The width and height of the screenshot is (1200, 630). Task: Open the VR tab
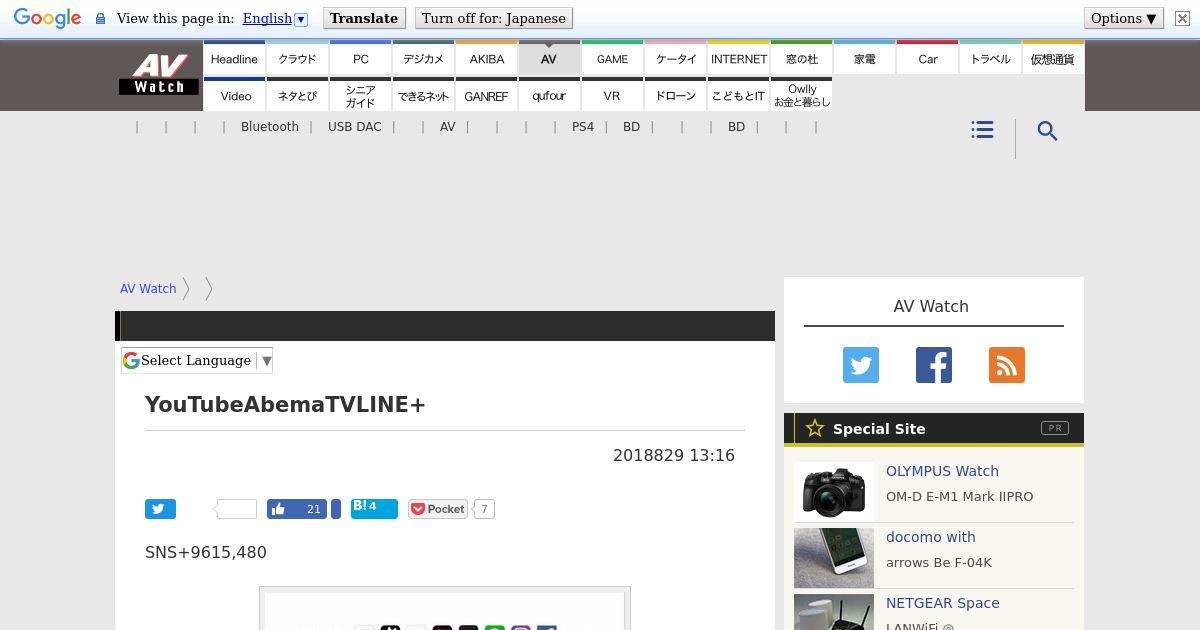(x=612, y=96)
